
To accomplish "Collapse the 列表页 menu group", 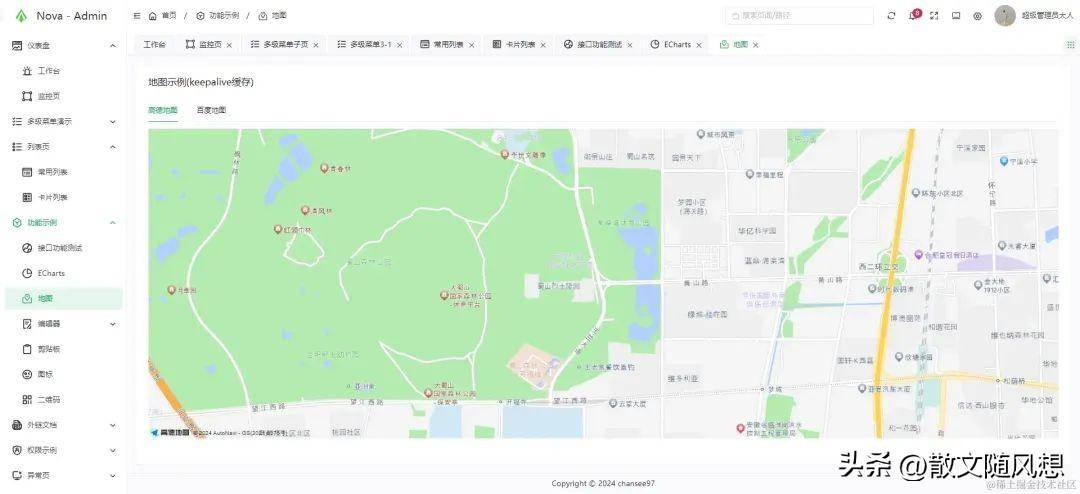I will [x=64, y=147].
